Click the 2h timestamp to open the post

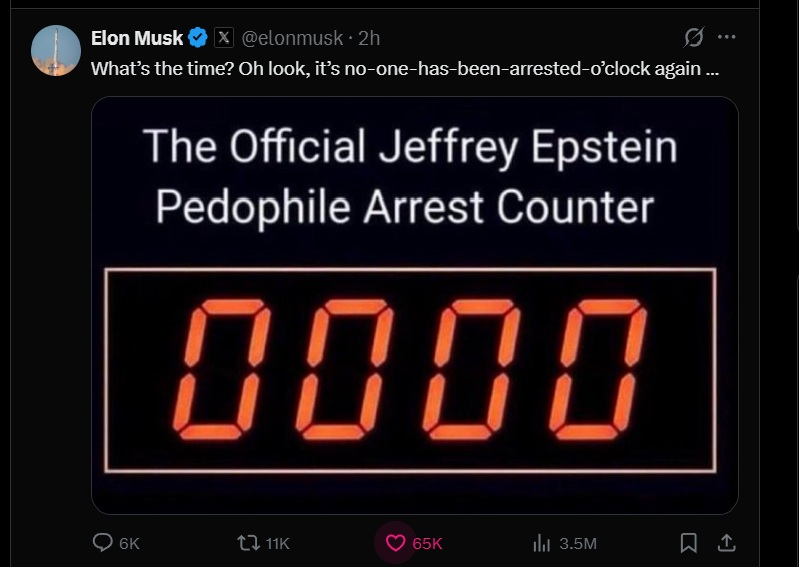[x=369, y=38]
